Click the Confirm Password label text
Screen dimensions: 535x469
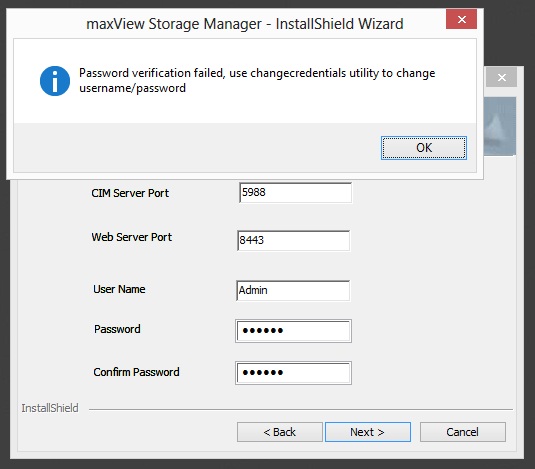click(x=136, y=372)
